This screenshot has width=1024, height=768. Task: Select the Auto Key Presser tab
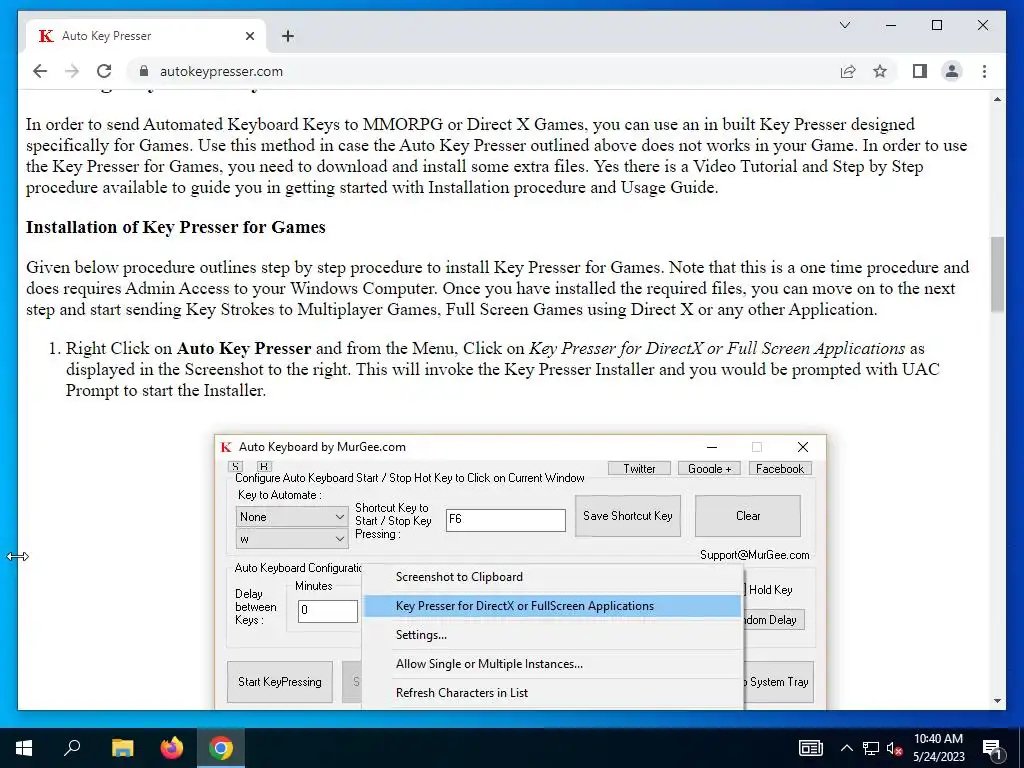tap(145, 36)
